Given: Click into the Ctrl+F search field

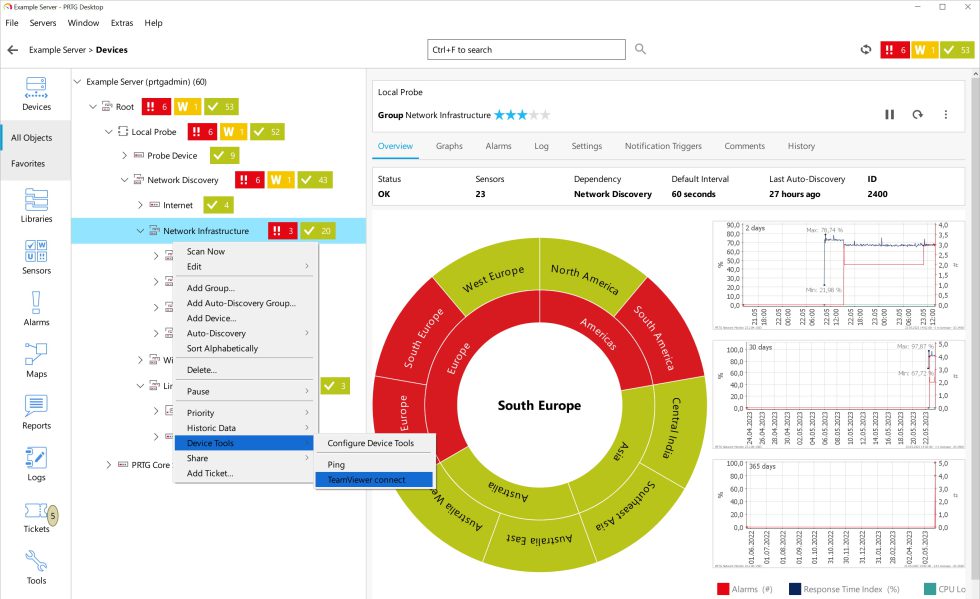Looking at the screenshot, I should click(x=526, y=49).
